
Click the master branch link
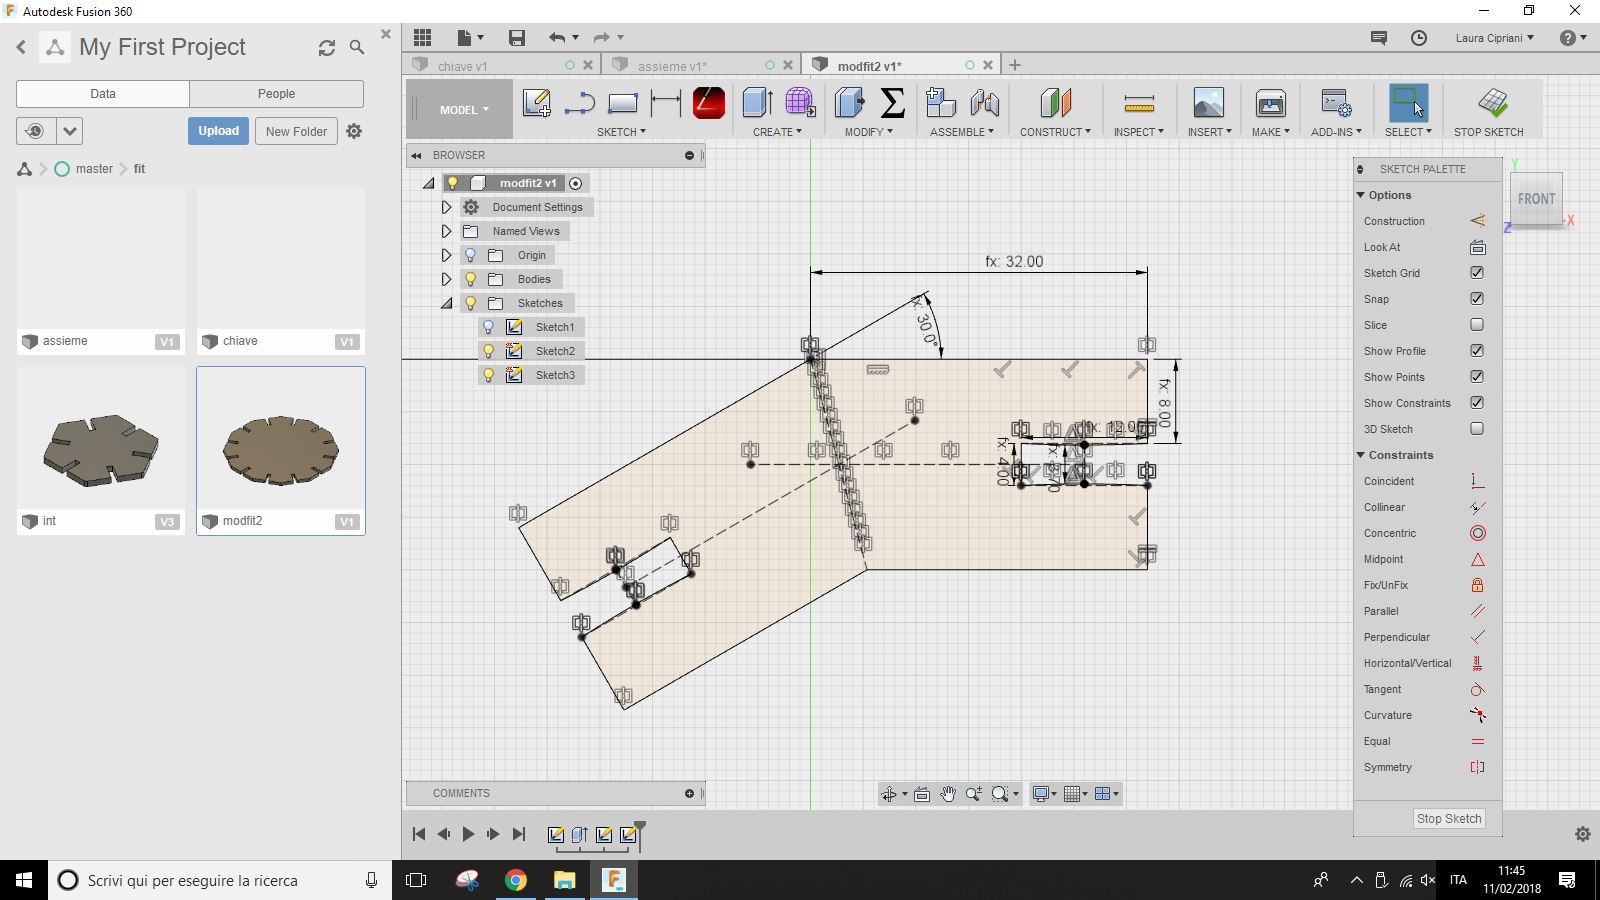click(x=94, y=169)
